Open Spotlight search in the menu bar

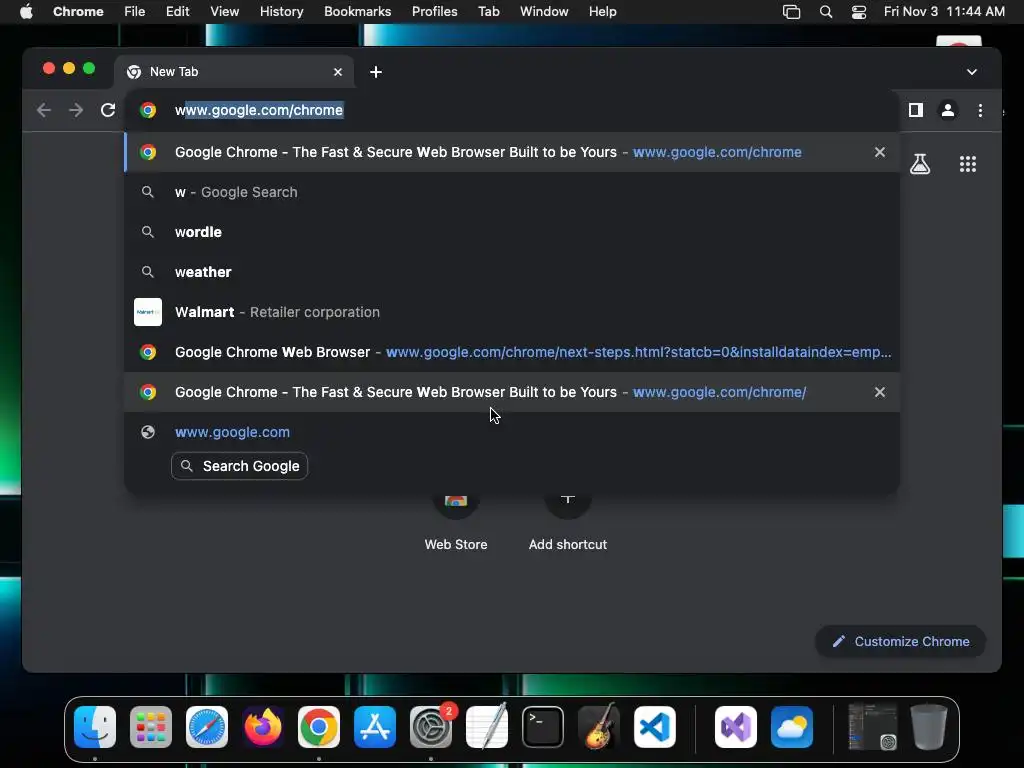[825, 12]
